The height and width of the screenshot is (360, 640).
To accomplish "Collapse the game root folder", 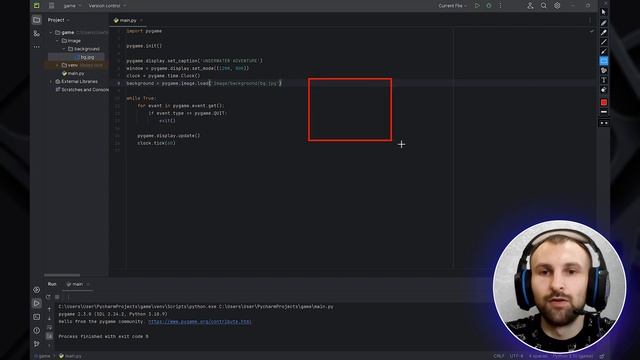I will pos(51,32).
